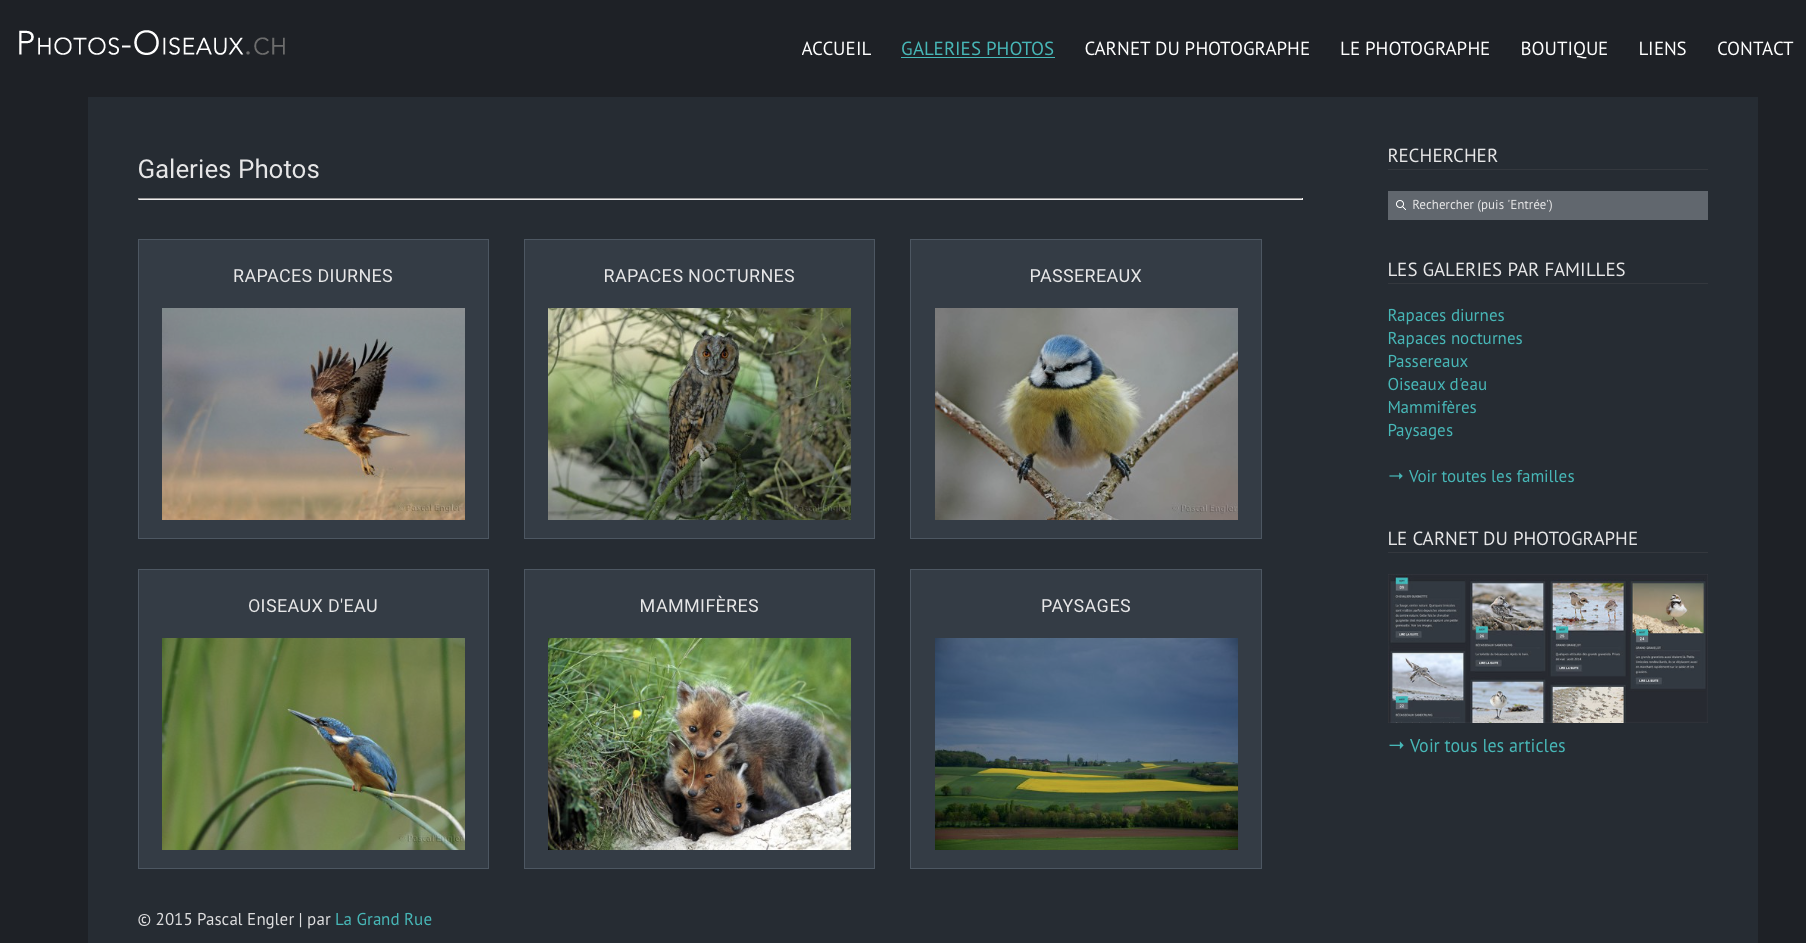Click the Rapaces nocturnes sidebar link
The image size is (1806, 943).
pos(1454,339)
